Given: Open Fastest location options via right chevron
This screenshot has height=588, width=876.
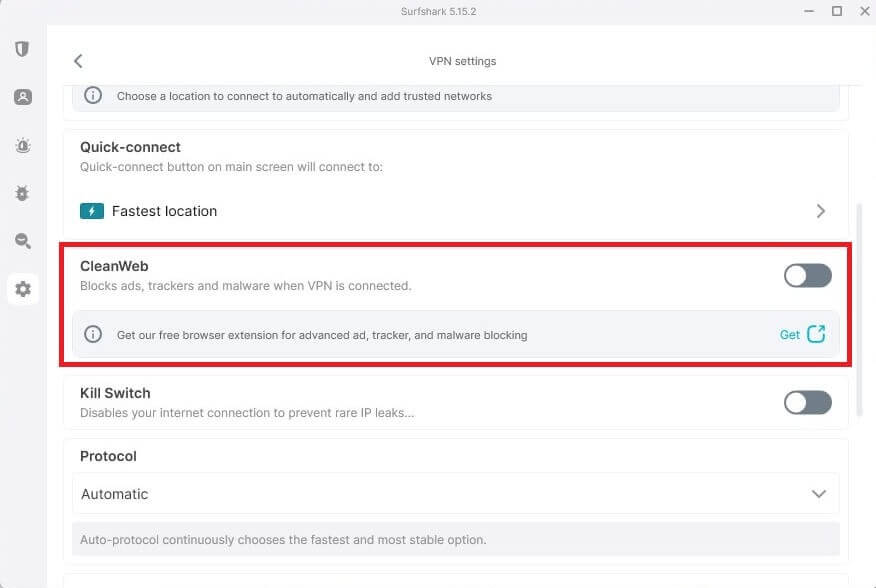Looking at the screenshot, I should 820,211.
